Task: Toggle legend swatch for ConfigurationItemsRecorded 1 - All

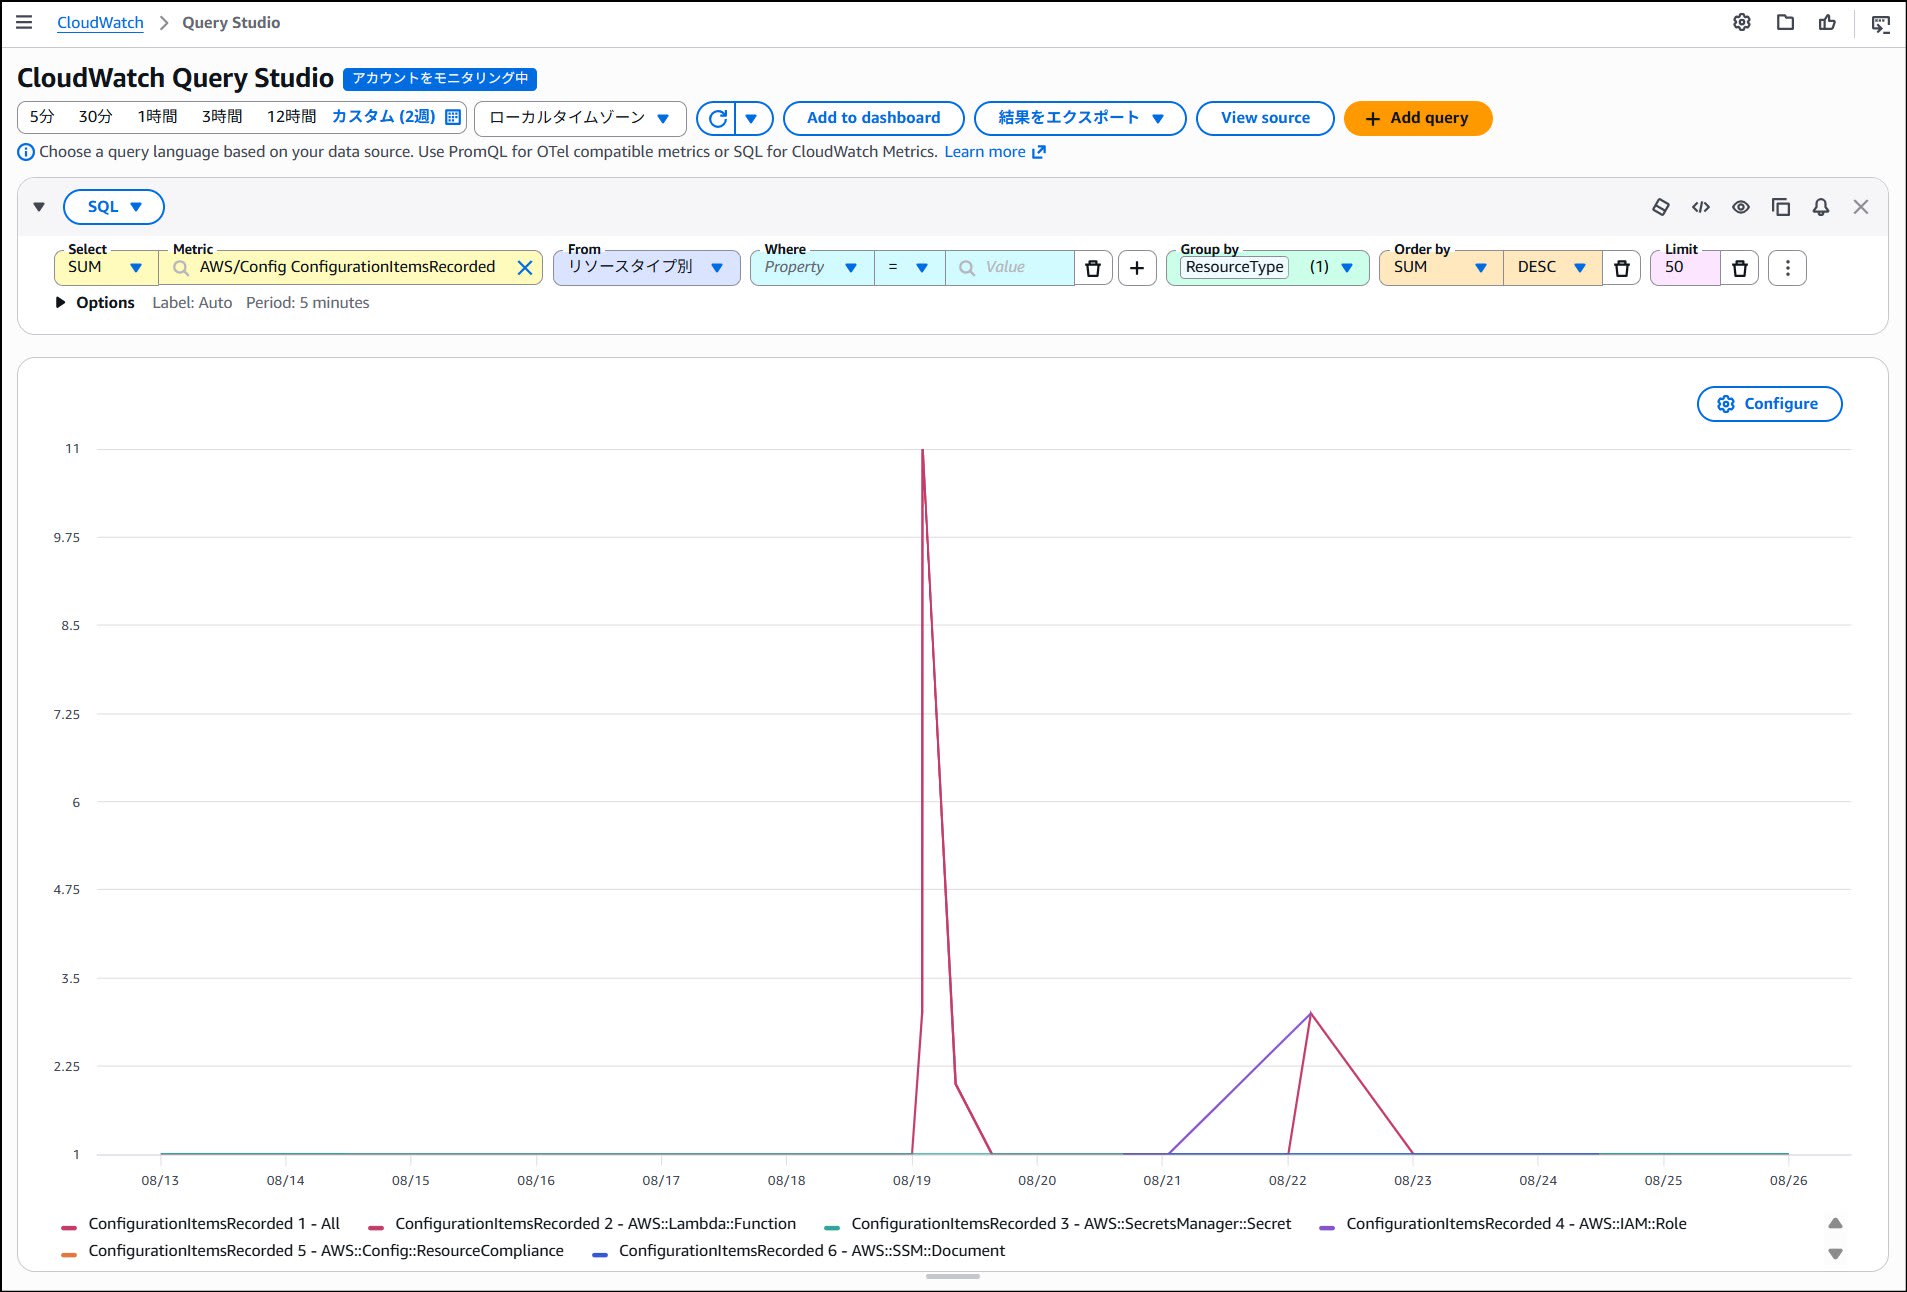Action: pos(68,1227)
